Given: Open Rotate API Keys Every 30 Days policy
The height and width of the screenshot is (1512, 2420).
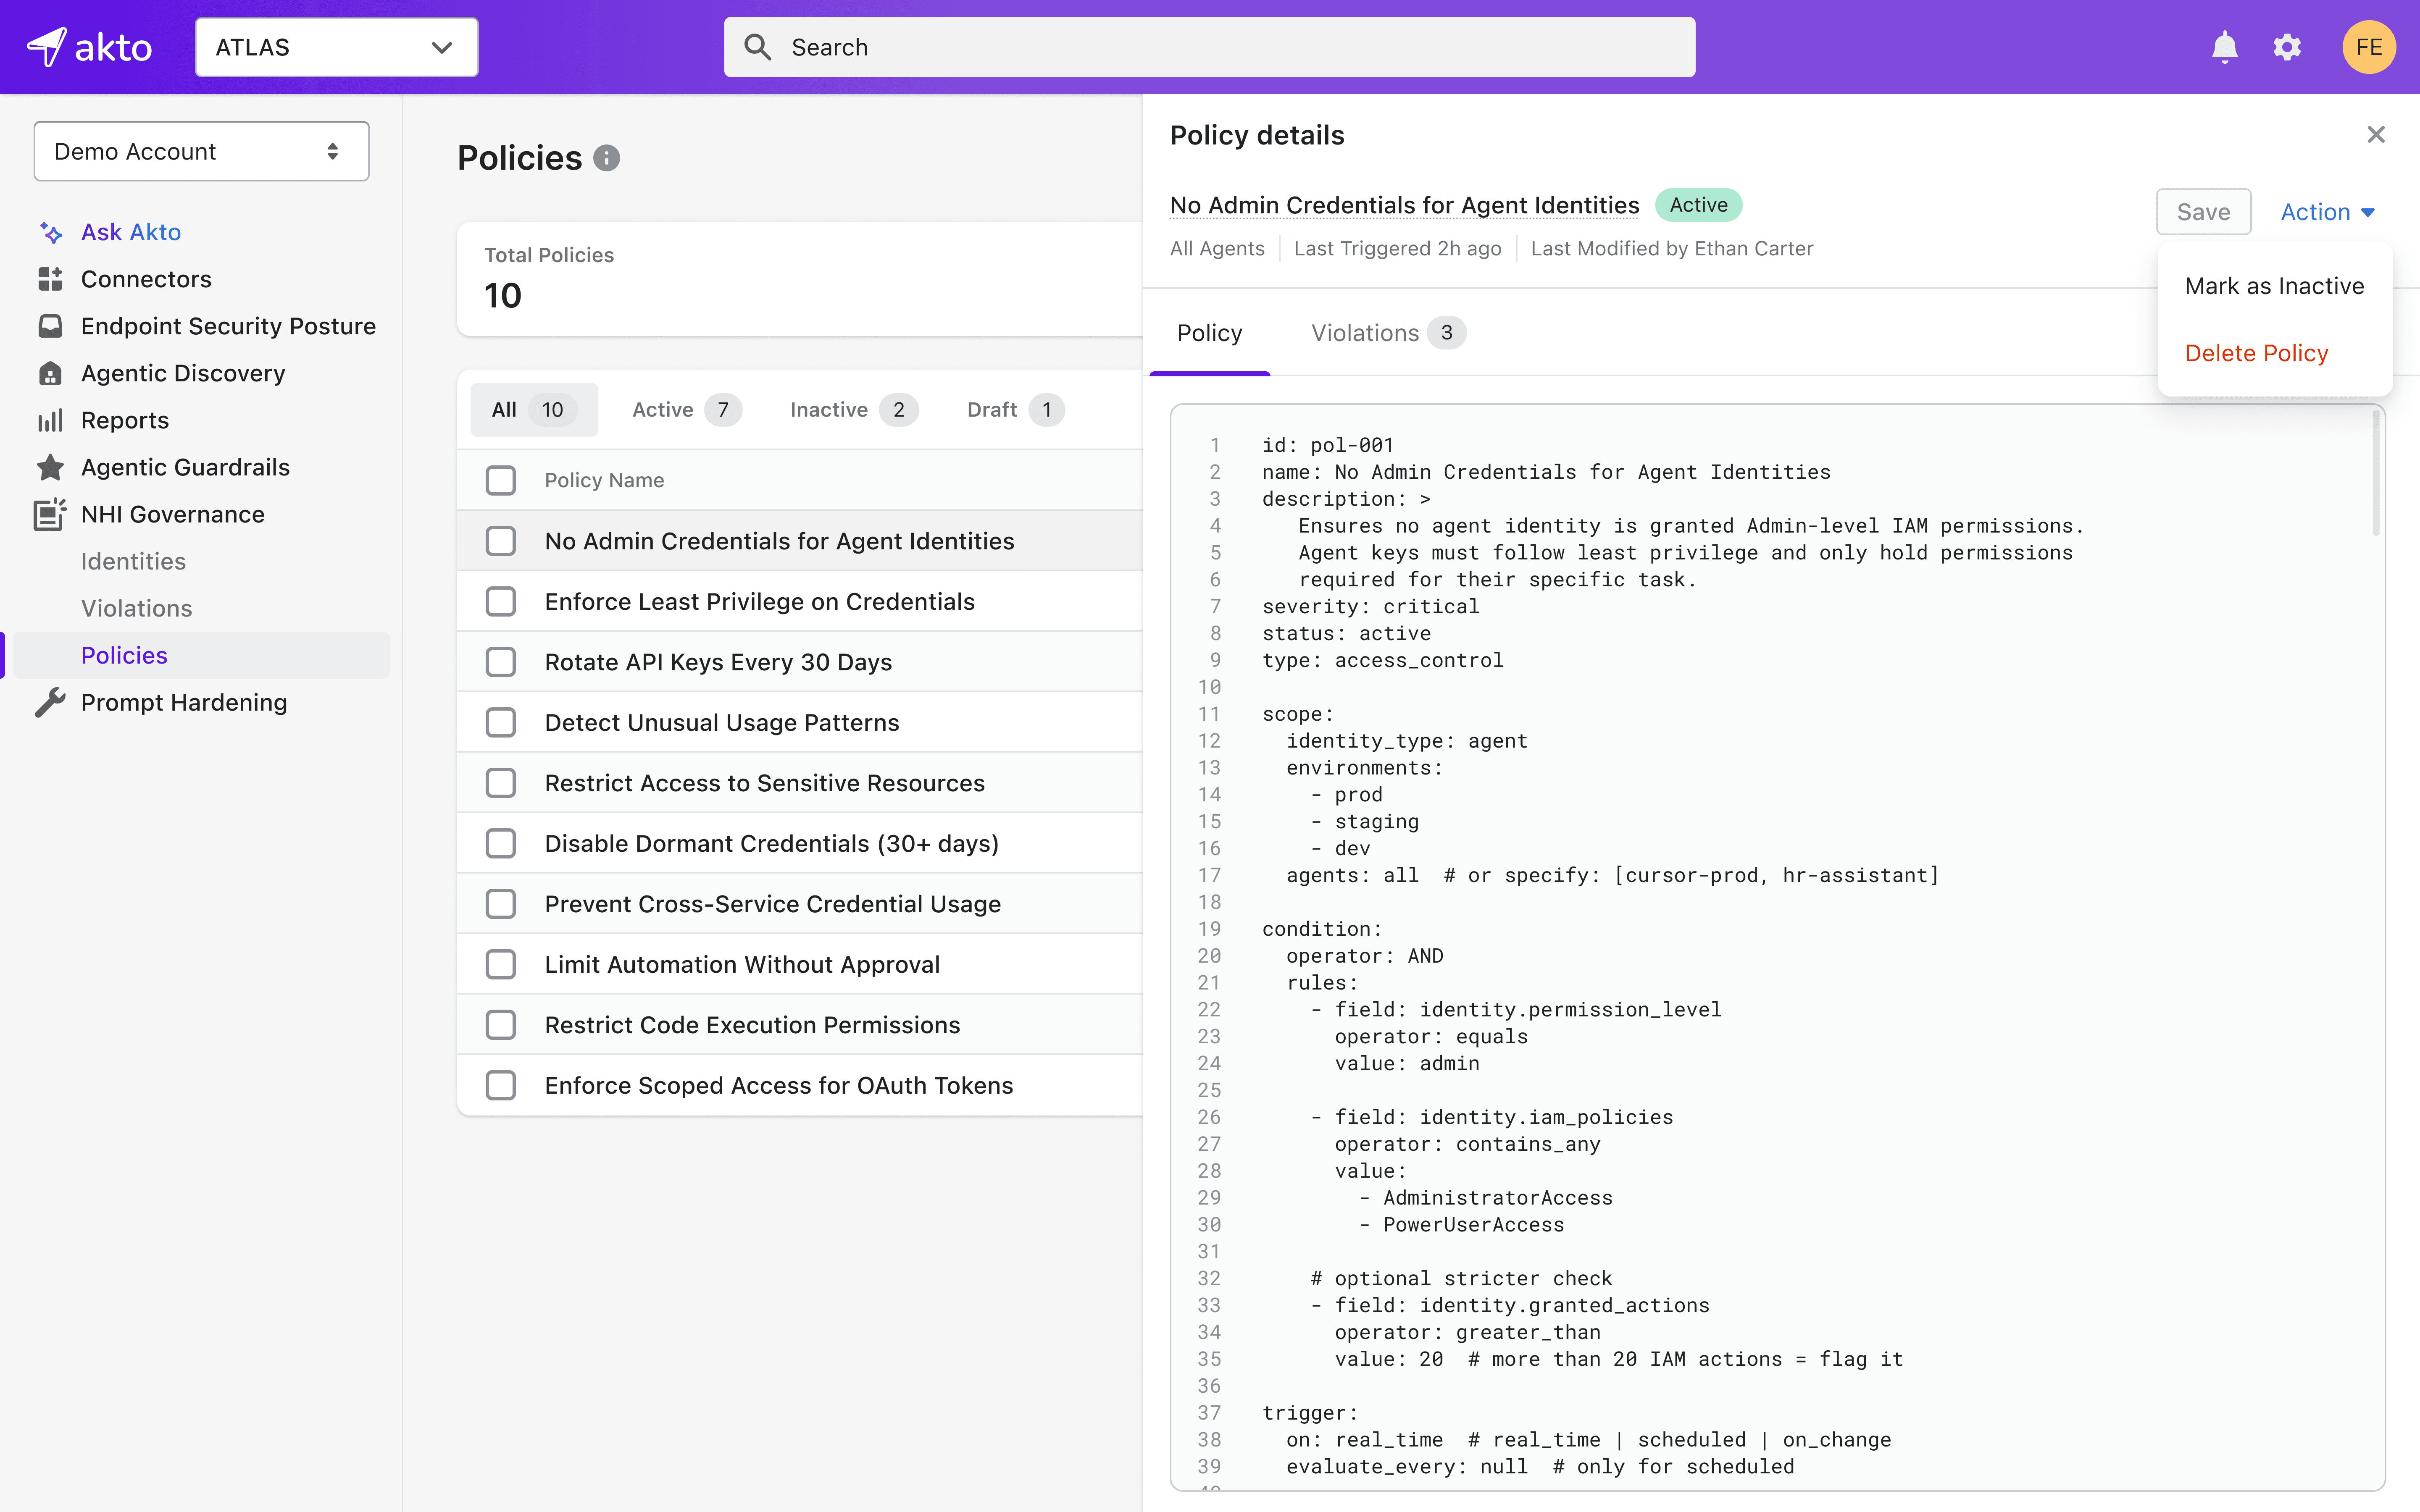Looking at the screenshot, I should click(718, 662).
